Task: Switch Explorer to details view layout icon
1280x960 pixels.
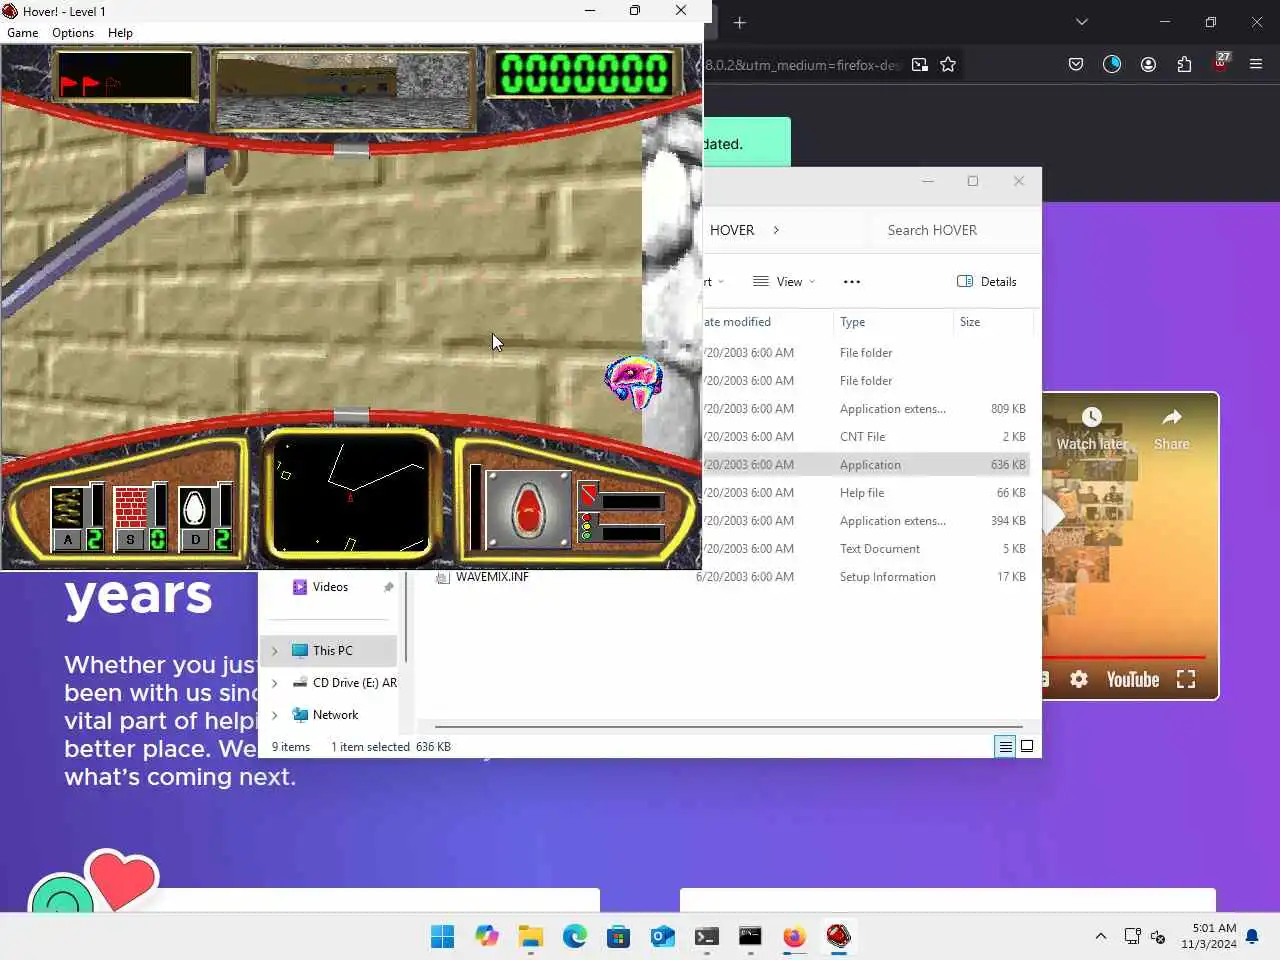Action: tap(1005, 746)
